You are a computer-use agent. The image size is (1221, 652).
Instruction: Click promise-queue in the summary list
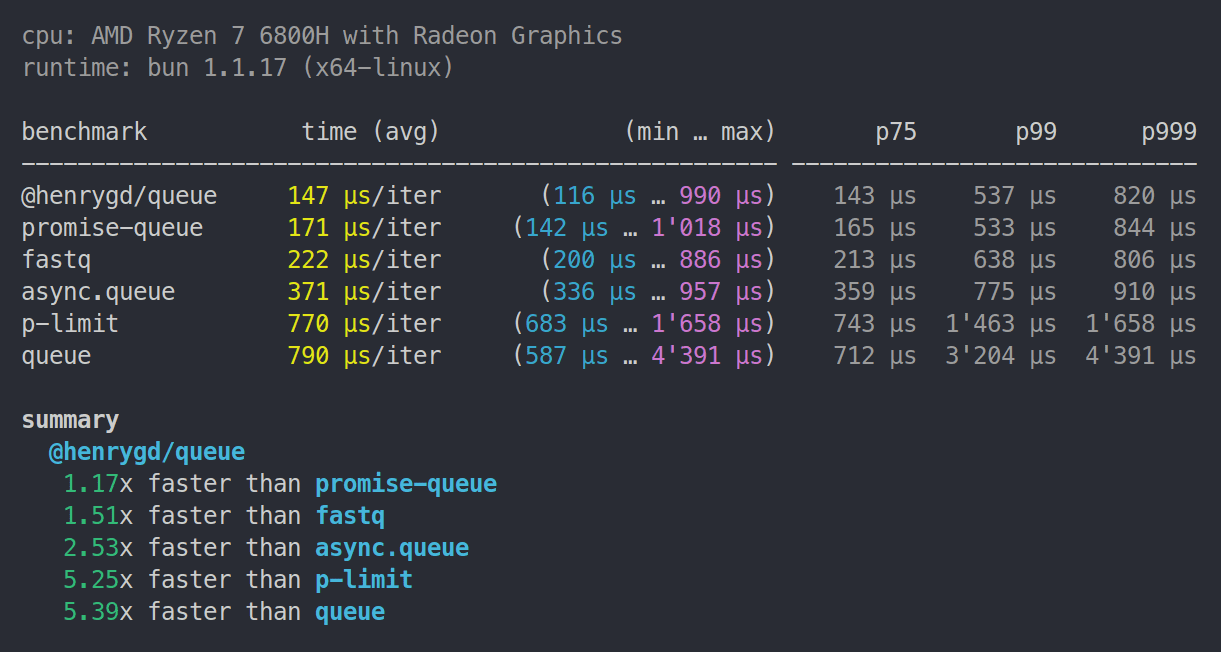click(x=406, y=484)
